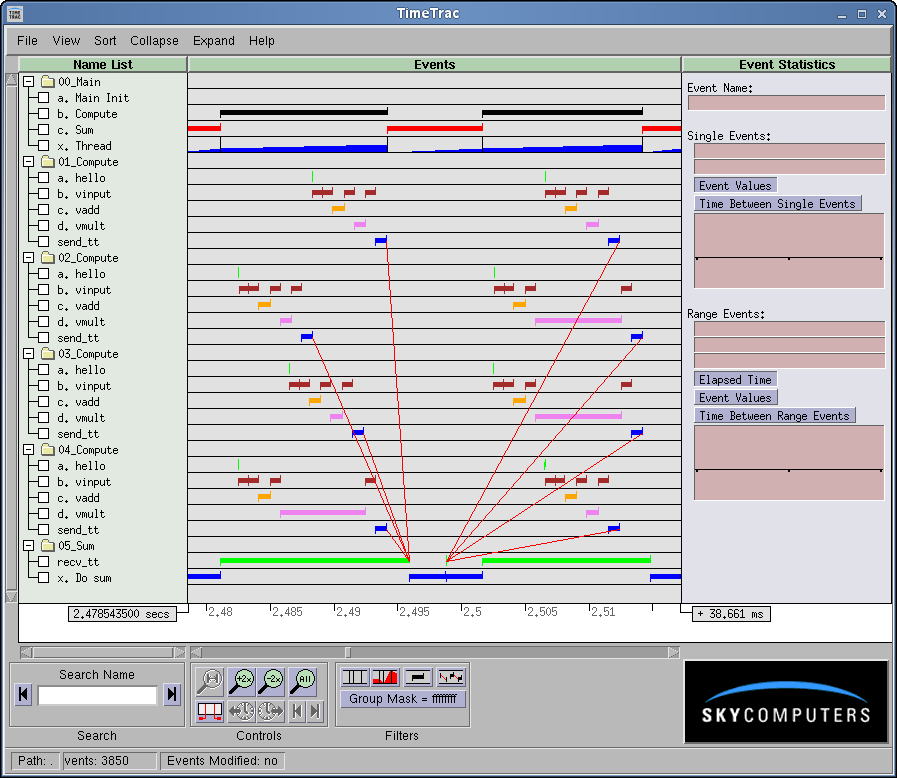Viewport: 897px width, 778px height.
Task: Click the 04_Compute folder icon
Action: pyautogui.click(x=48, y=450)
